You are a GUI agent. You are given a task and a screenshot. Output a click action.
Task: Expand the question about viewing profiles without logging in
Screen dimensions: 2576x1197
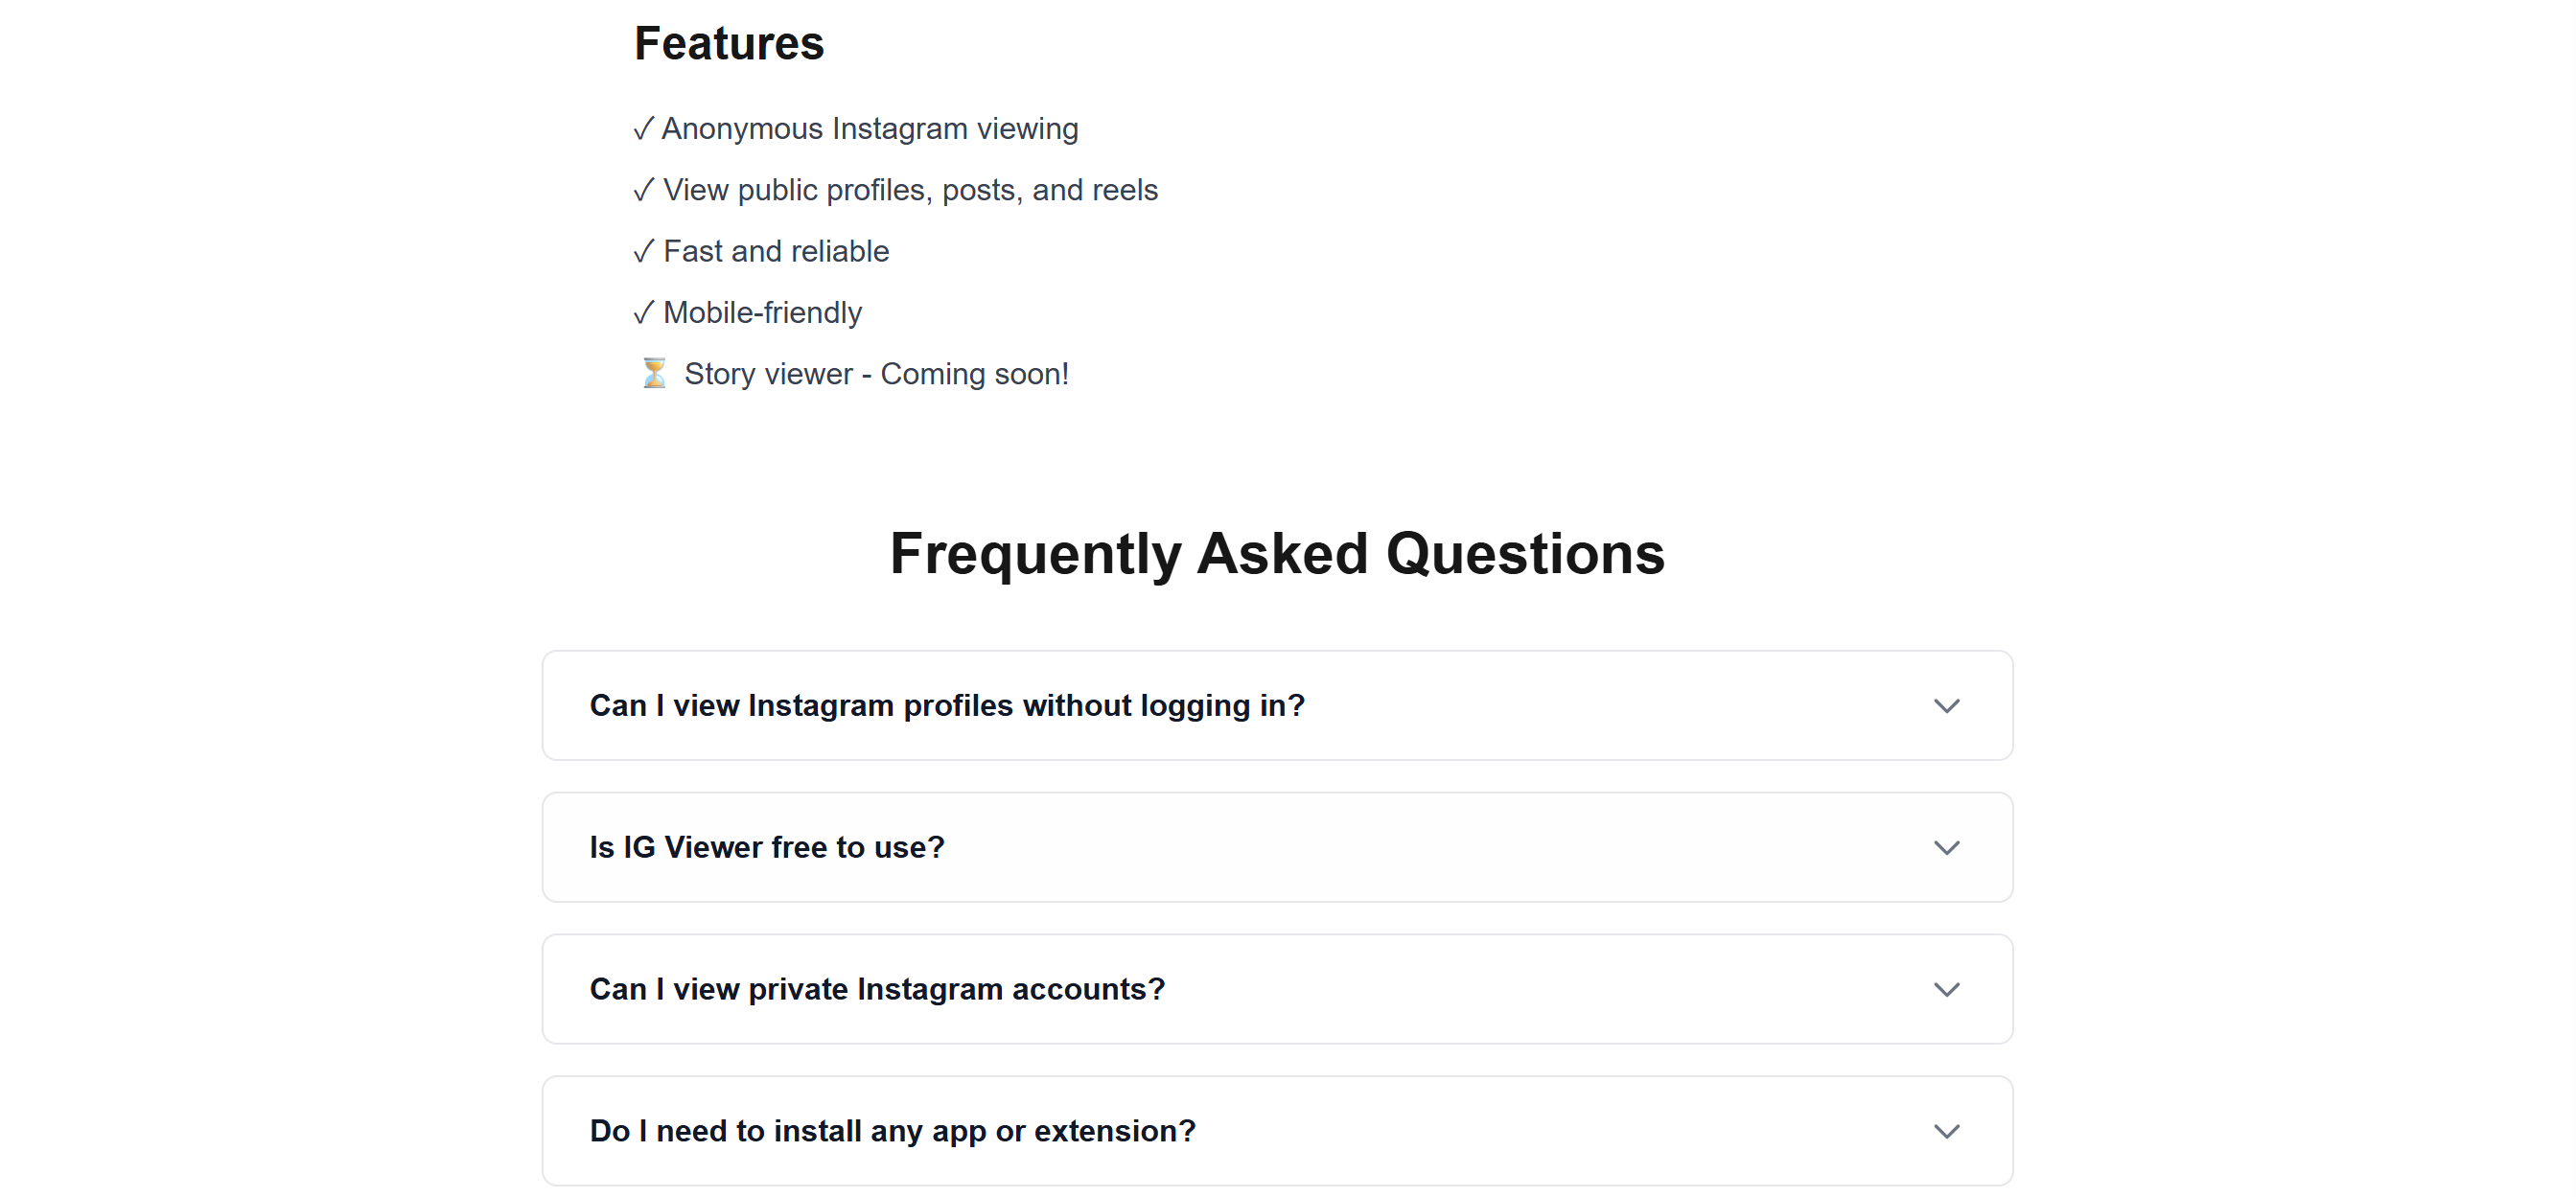point(1277,705)
